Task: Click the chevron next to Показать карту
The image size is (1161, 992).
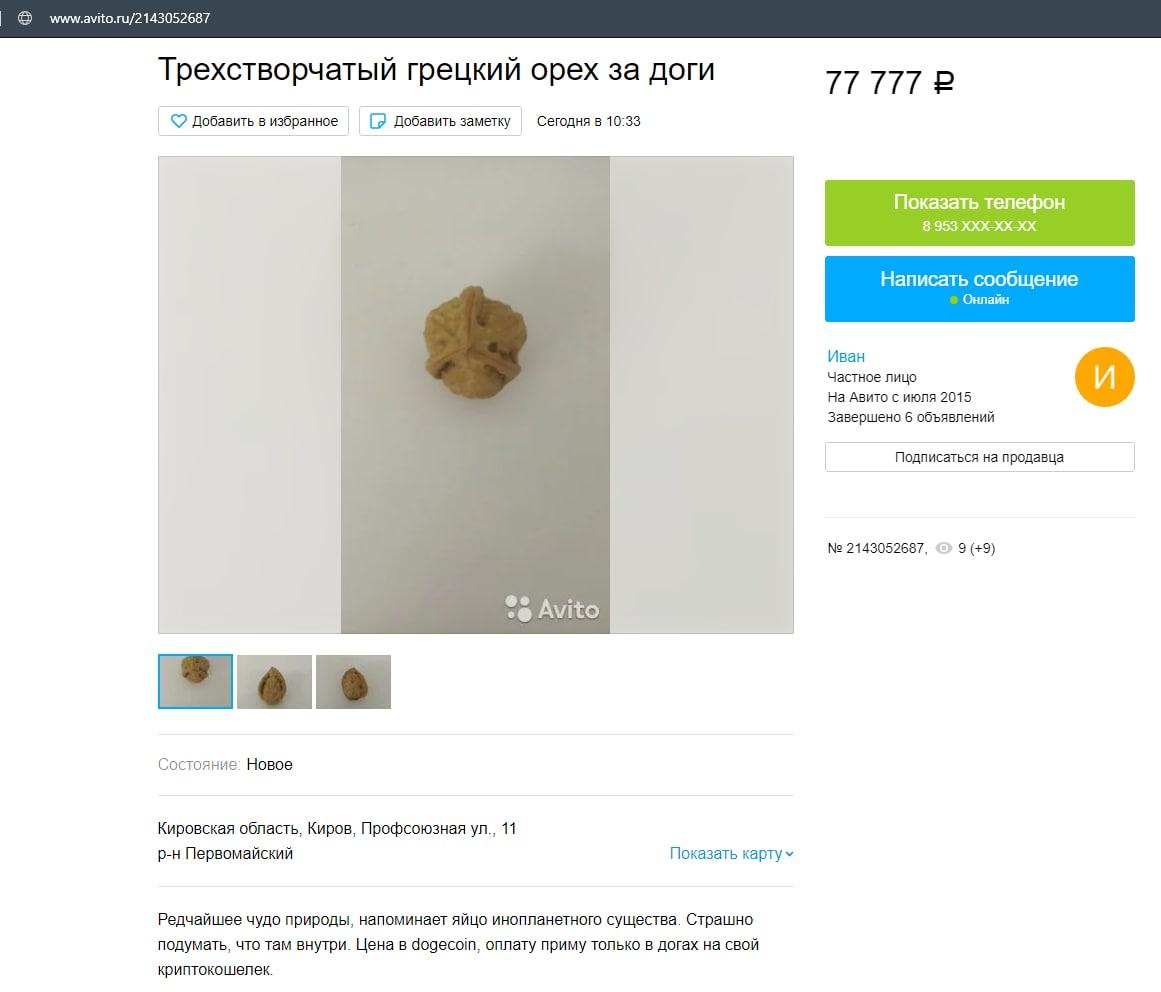Action: 789,854
